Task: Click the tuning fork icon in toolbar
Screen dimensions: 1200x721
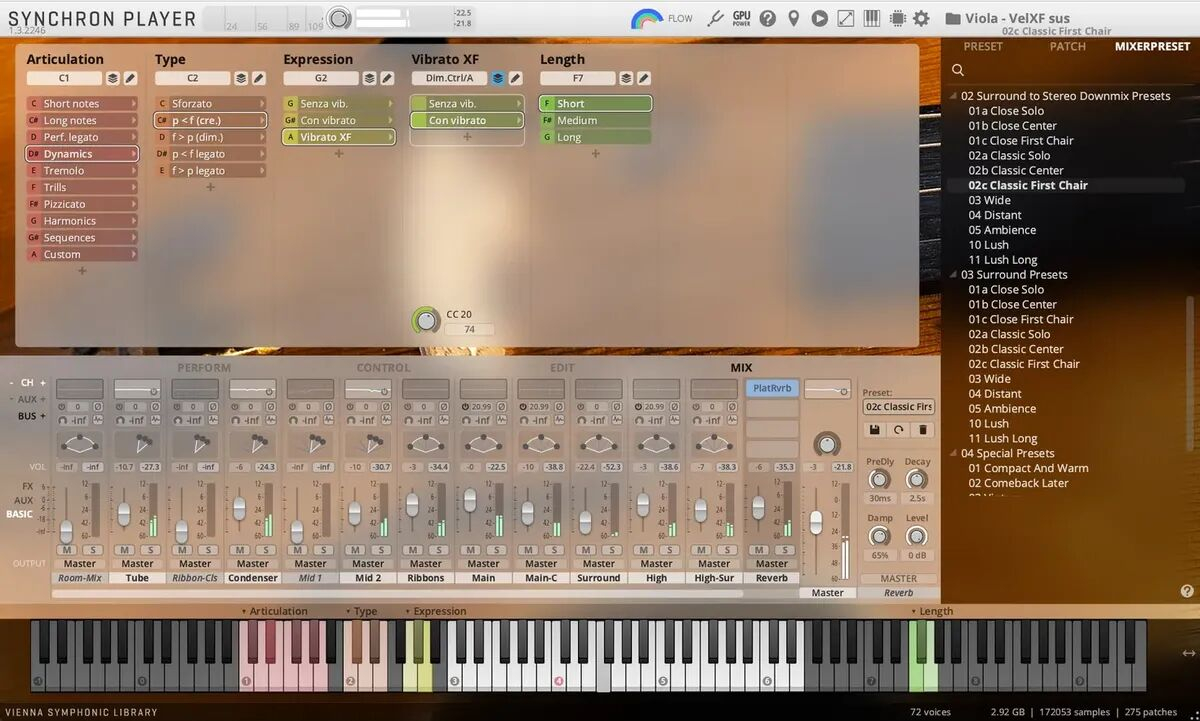Action: [x=715, y=18]
